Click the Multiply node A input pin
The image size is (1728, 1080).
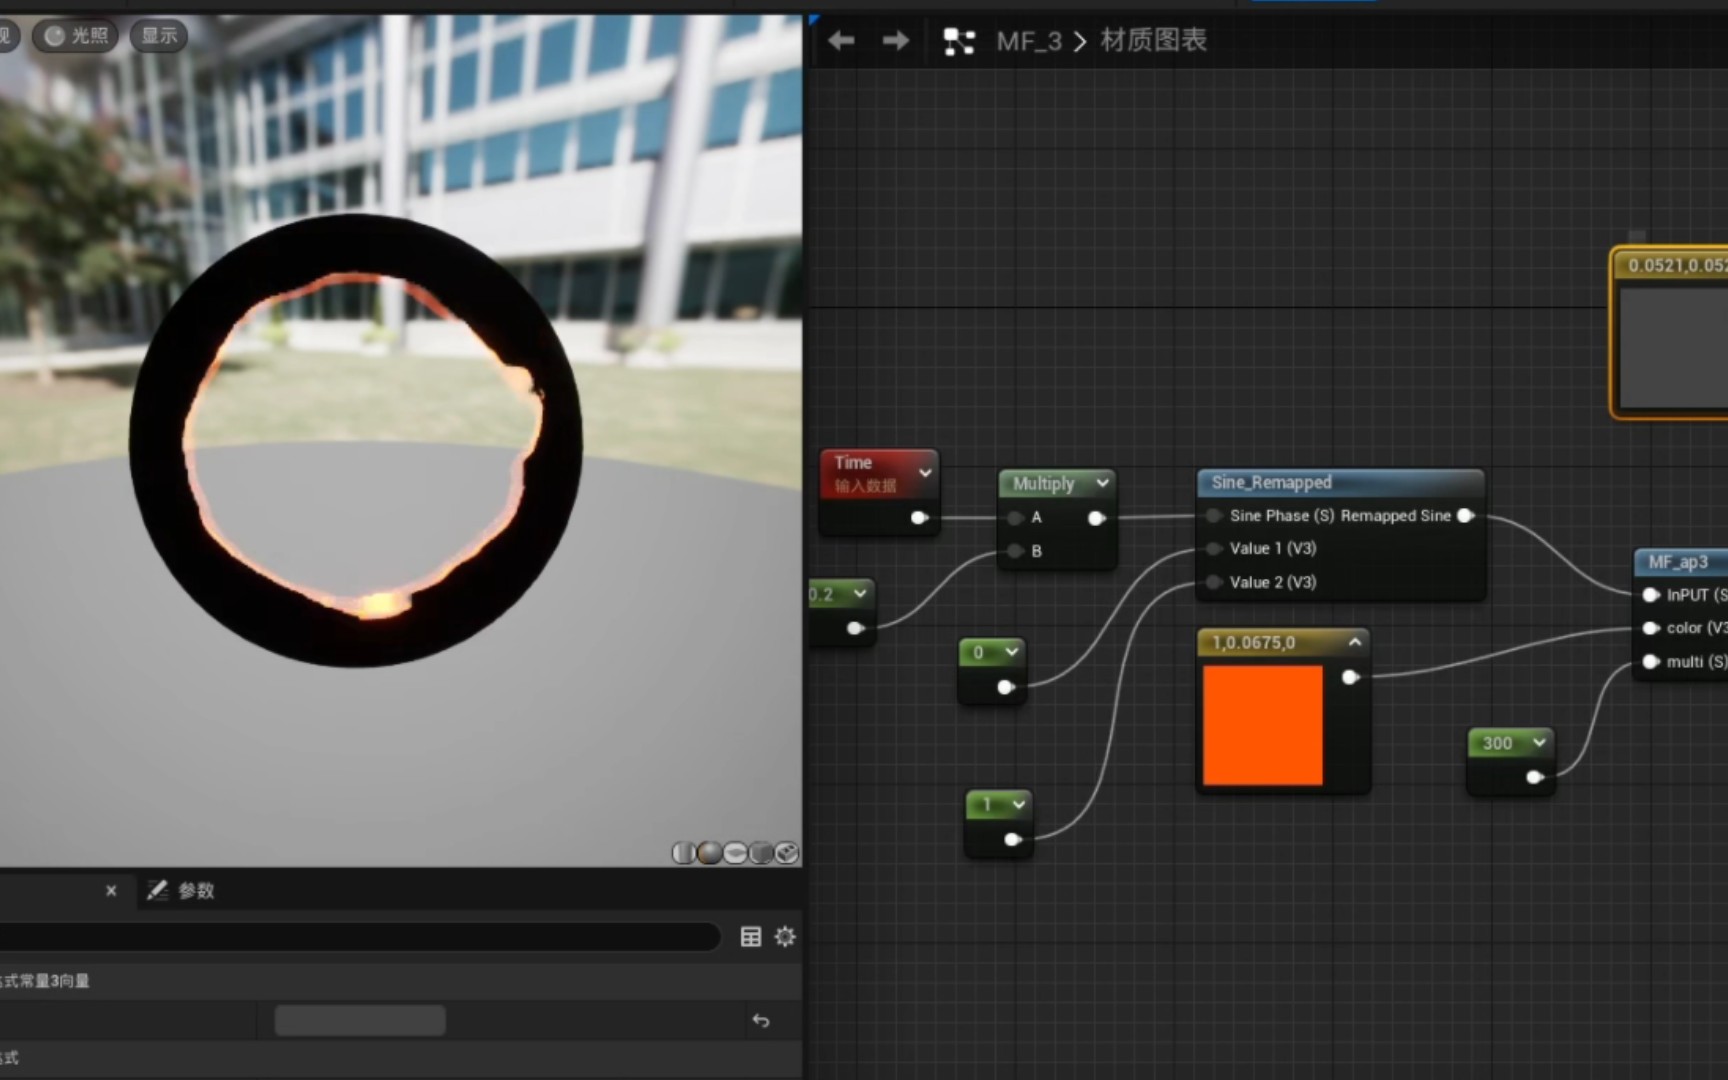point(1016,518)
